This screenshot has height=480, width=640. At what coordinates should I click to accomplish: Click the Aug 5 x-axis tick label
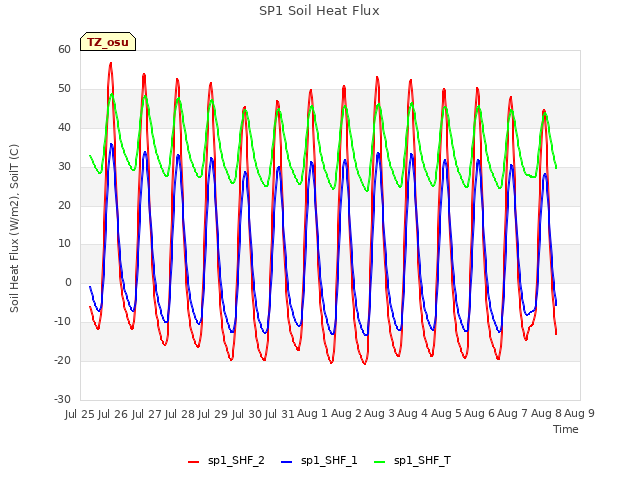446,414
